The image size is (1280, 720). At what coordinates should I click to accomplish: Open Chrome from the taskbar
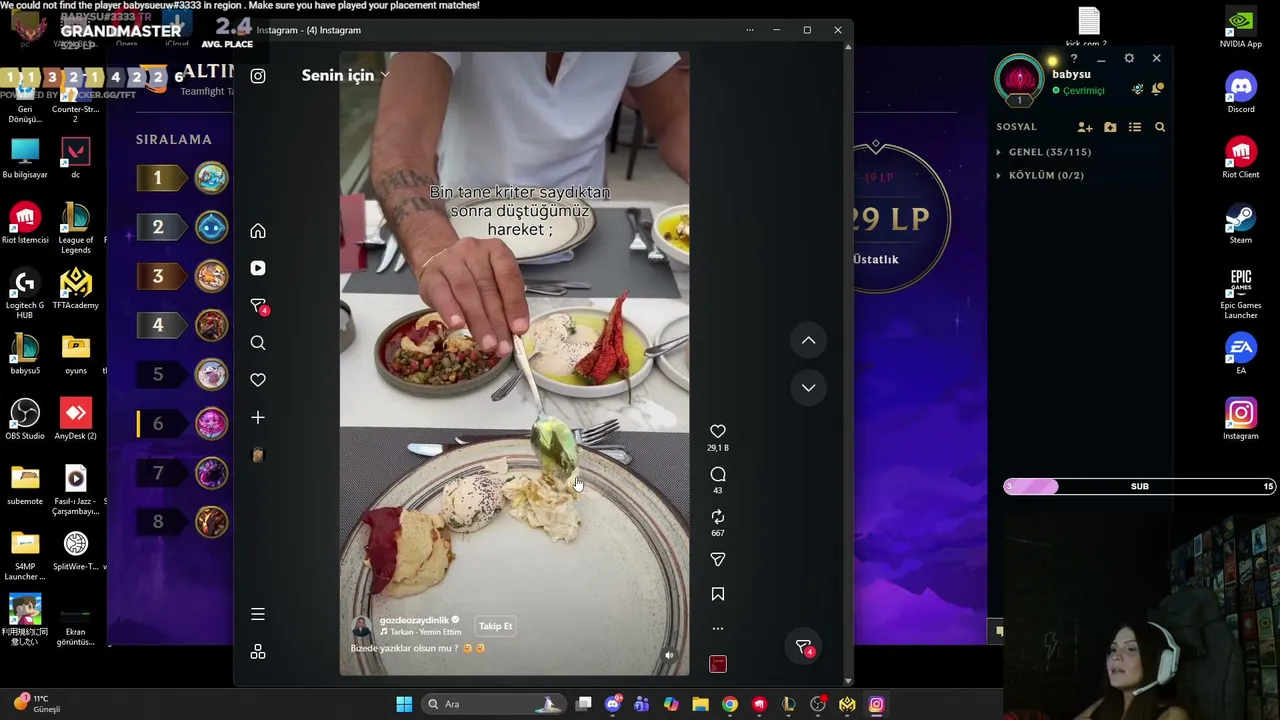point(730,704)
